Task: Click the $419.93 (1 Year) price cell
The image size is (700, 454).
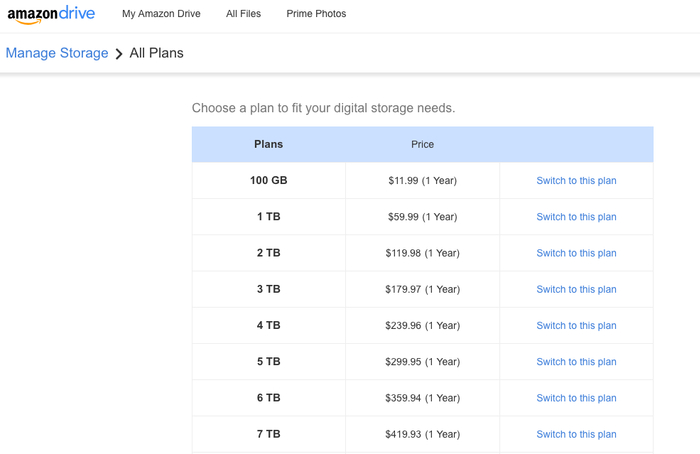Action: click(x=422, y=434)
